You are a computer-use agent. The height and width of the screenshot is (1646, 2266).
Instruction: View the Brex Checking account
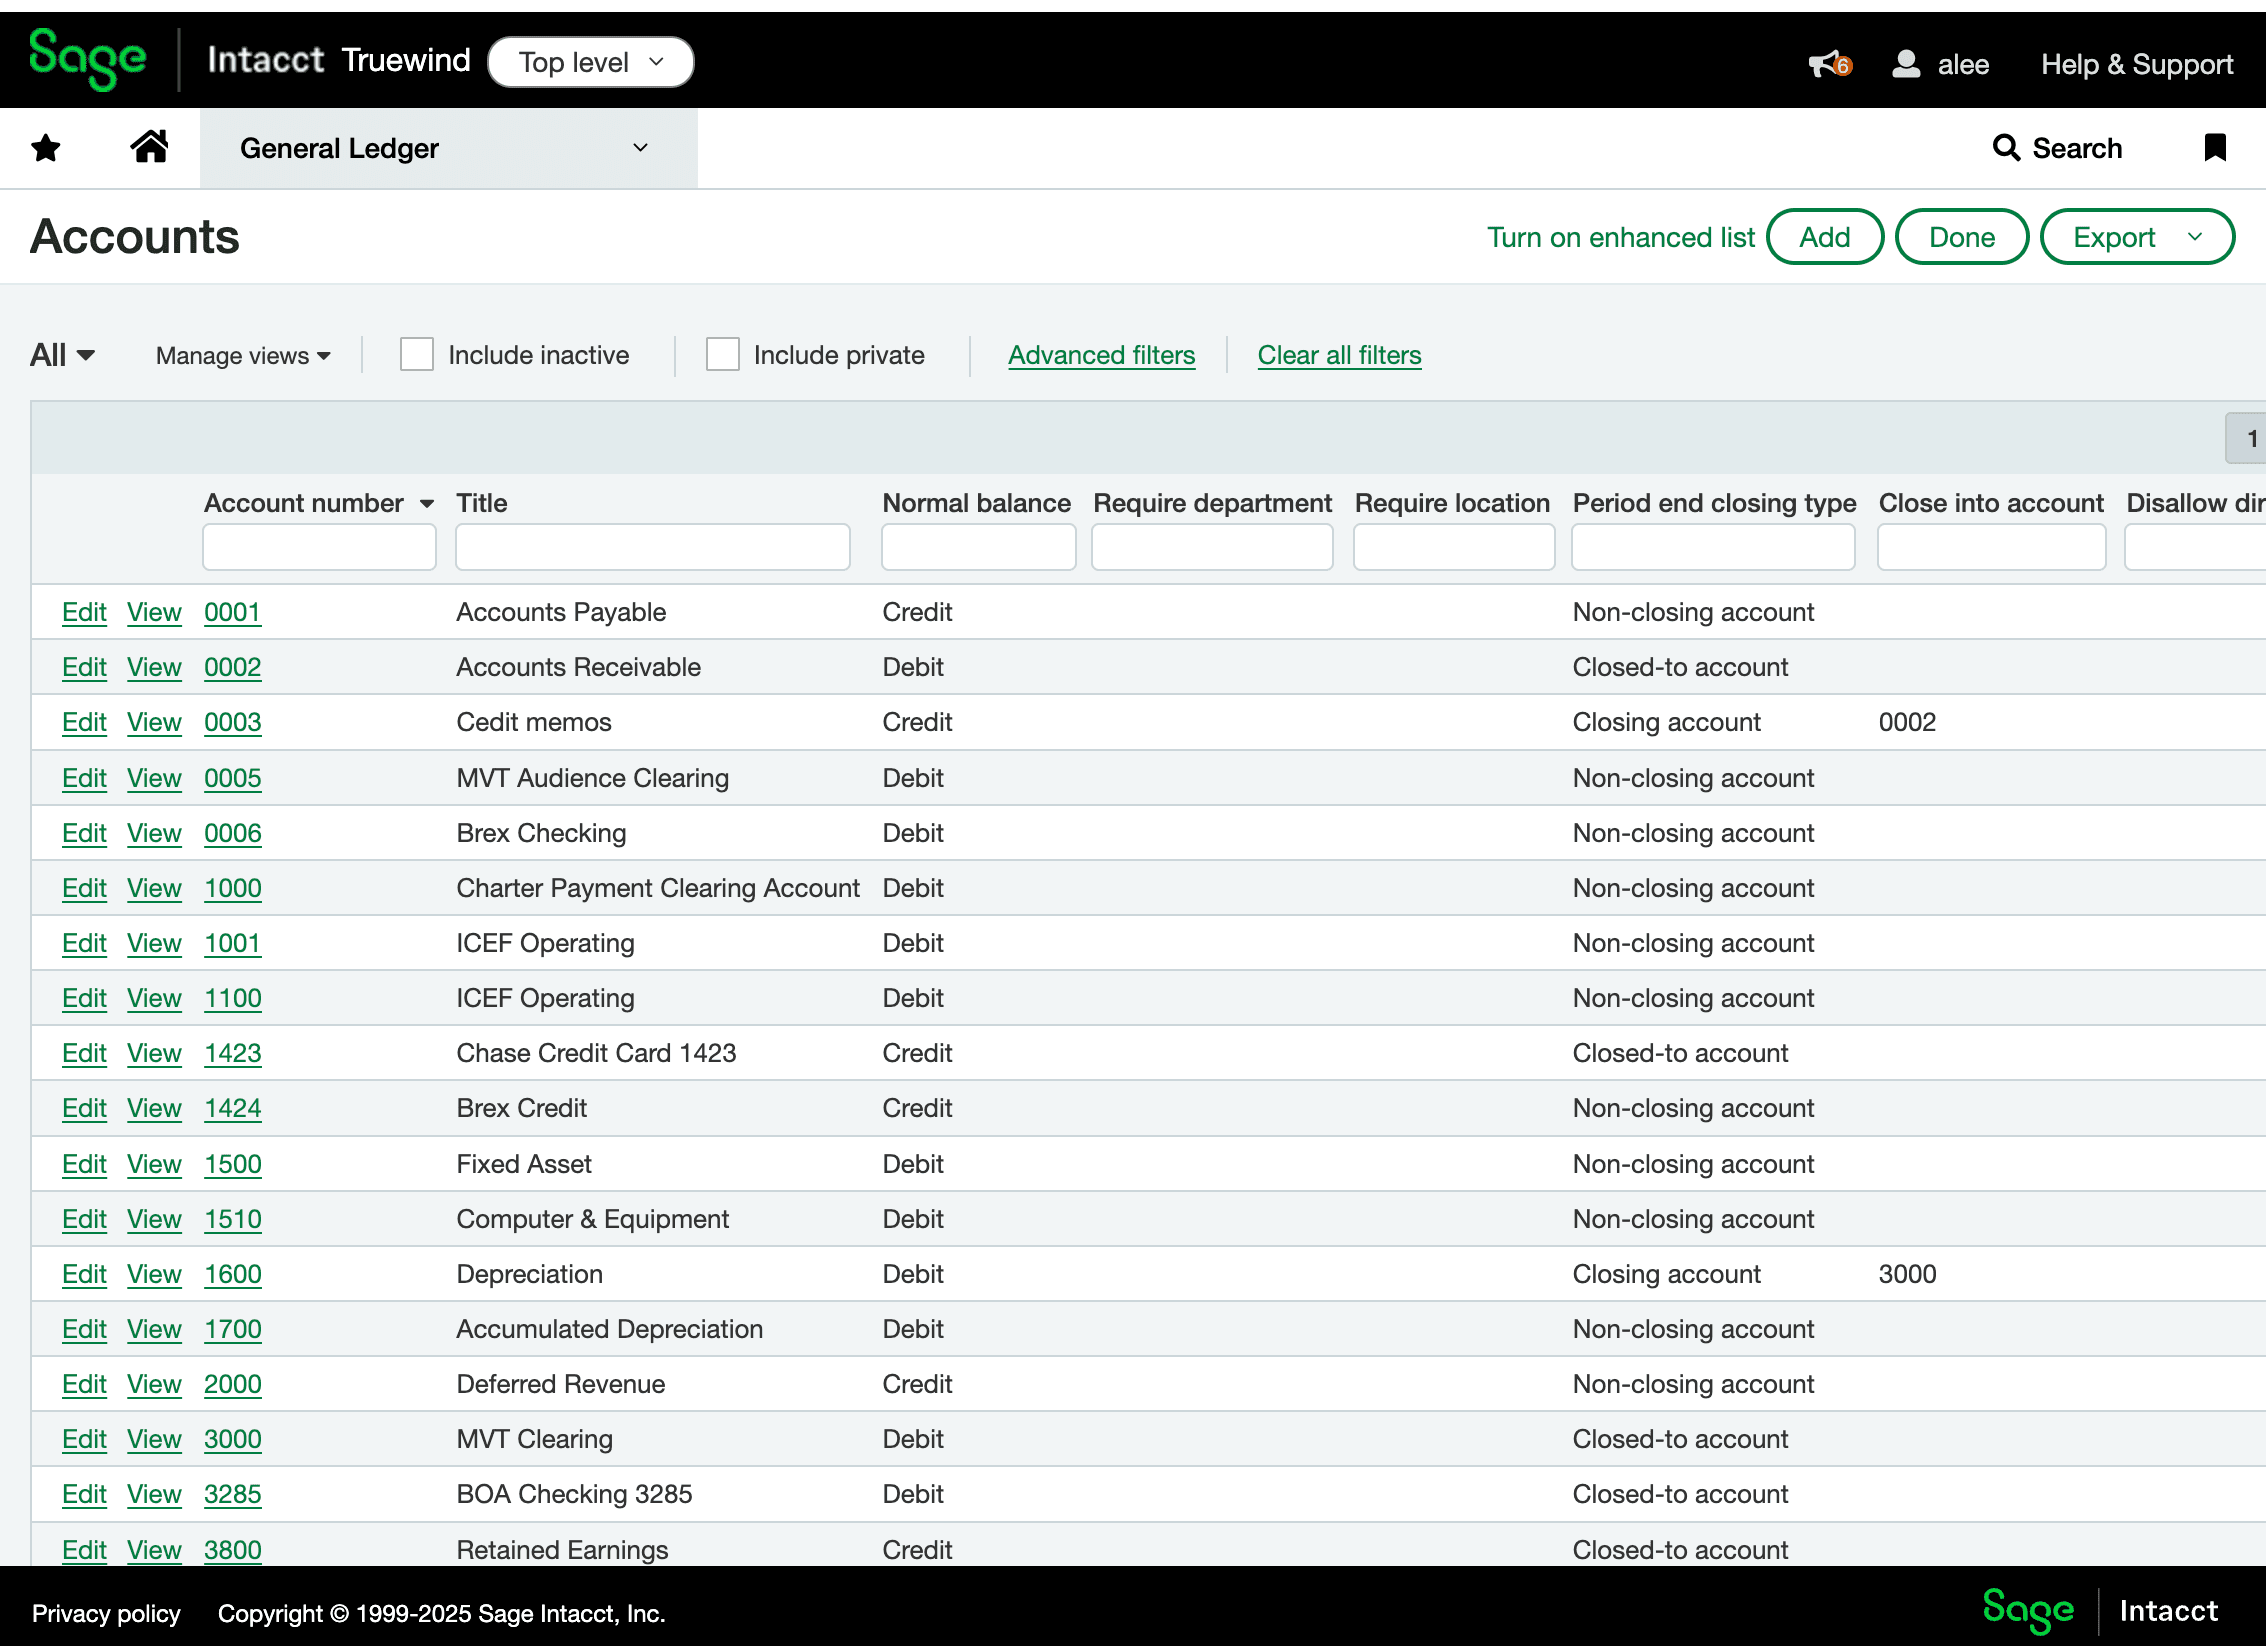point(154,833)
